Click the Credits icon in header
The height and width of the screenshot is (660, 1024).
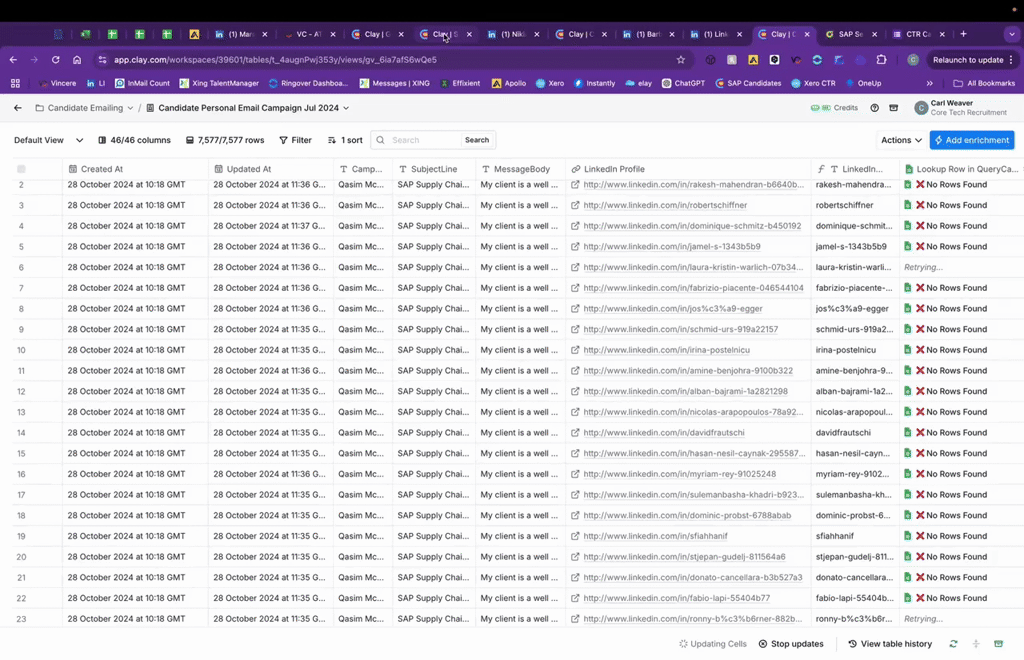click(x=838, y=108)
